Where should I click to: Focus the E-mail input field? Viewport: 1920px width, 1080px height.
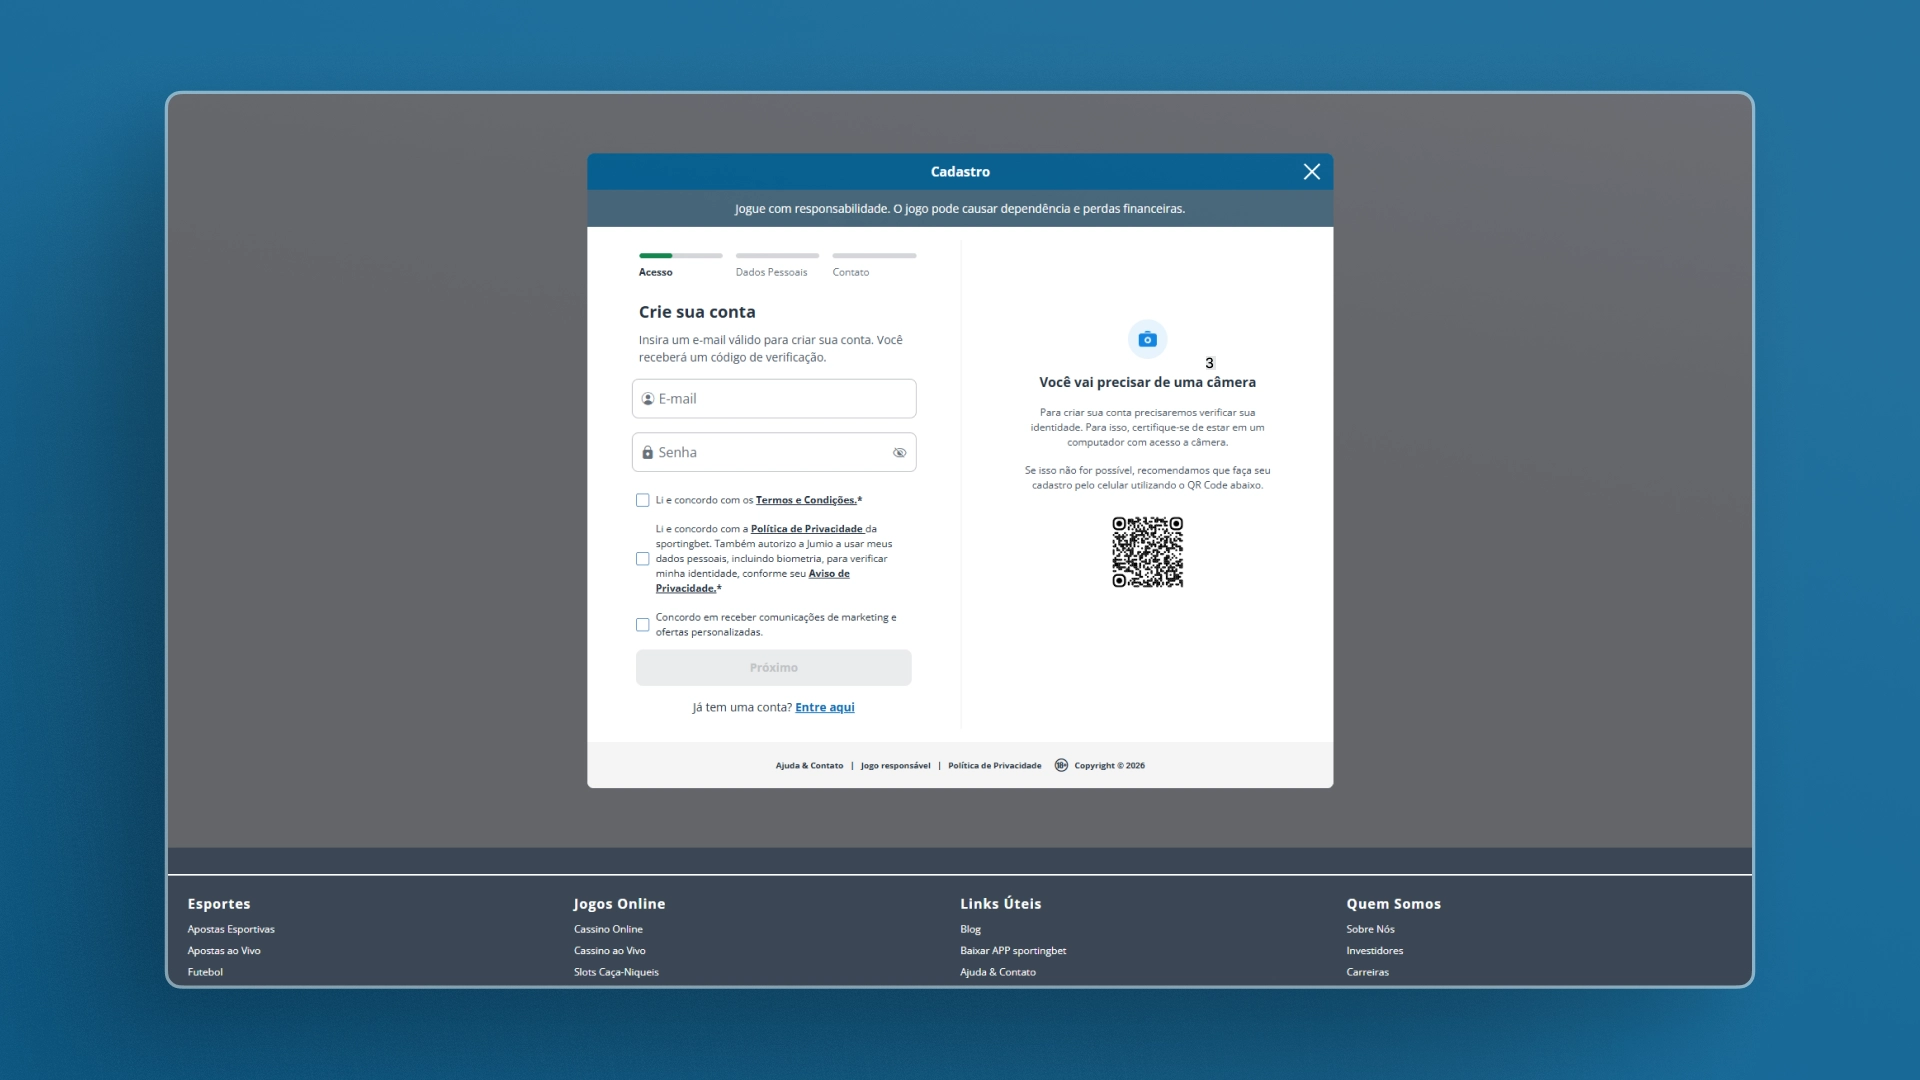click(x=773, y=399)
